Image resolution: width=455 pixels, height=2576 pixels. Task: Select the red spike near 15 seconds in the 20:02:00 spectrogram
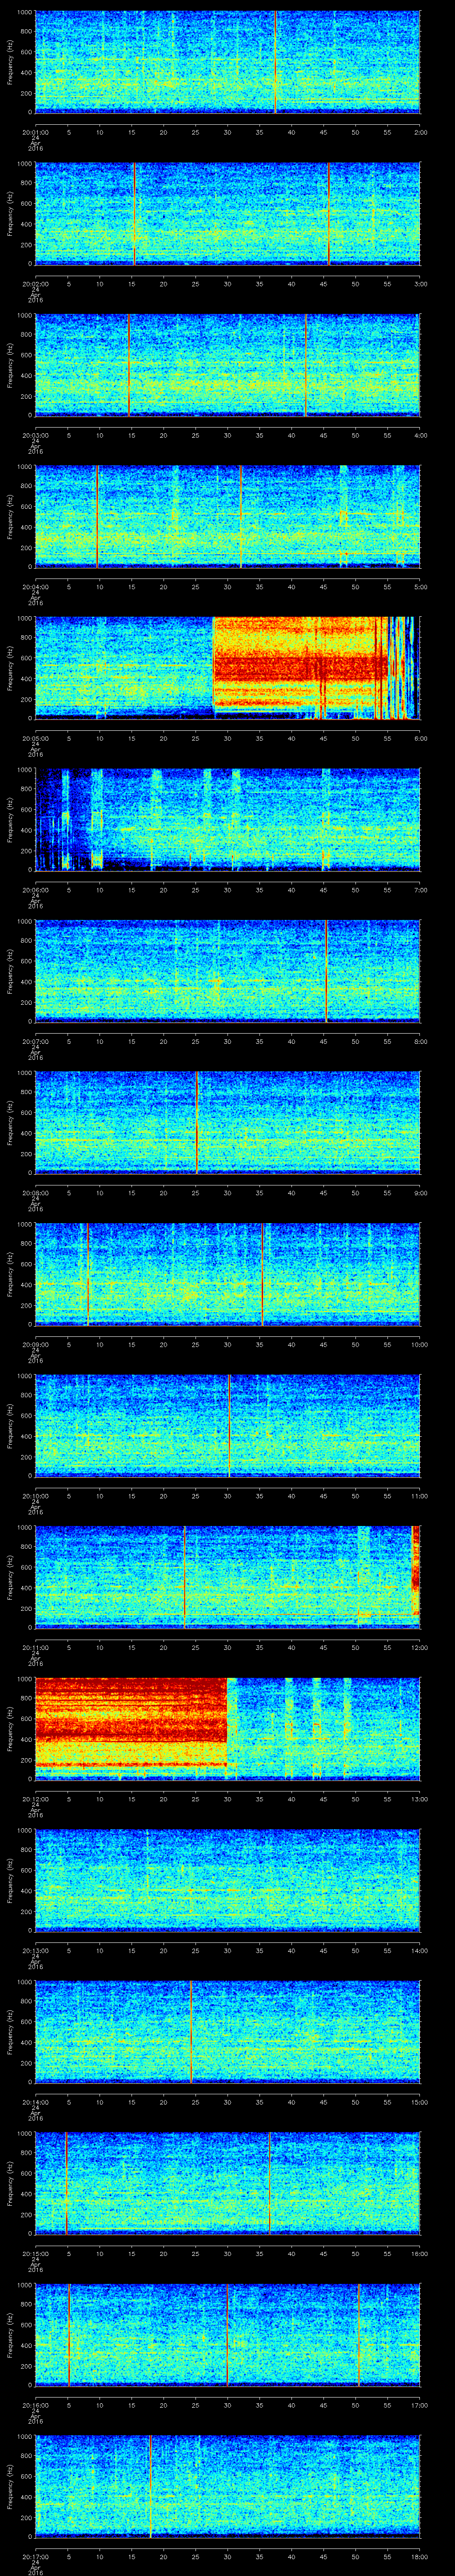[x=134, y=214]
